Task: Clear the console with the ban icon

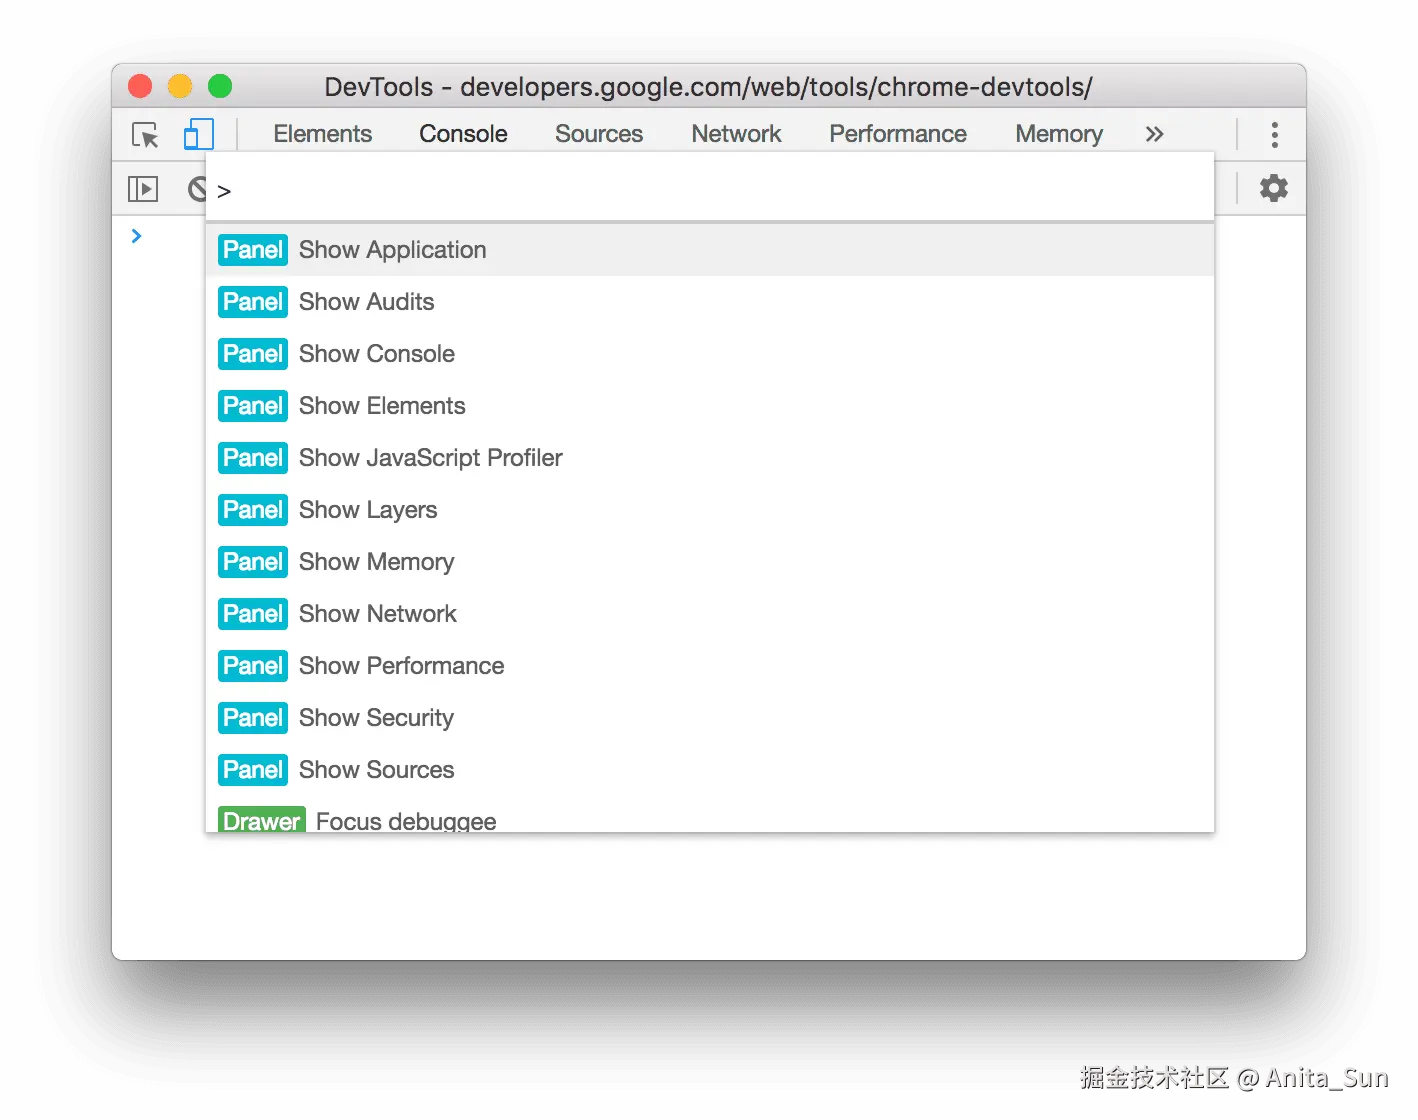Action: click(197, 189)
